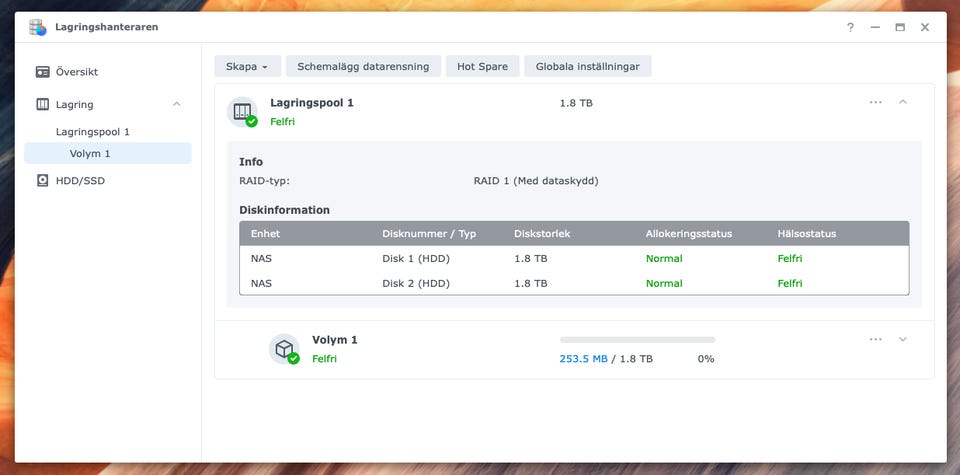Select Volym 1 in the sidebar tree

click(90, 153)
